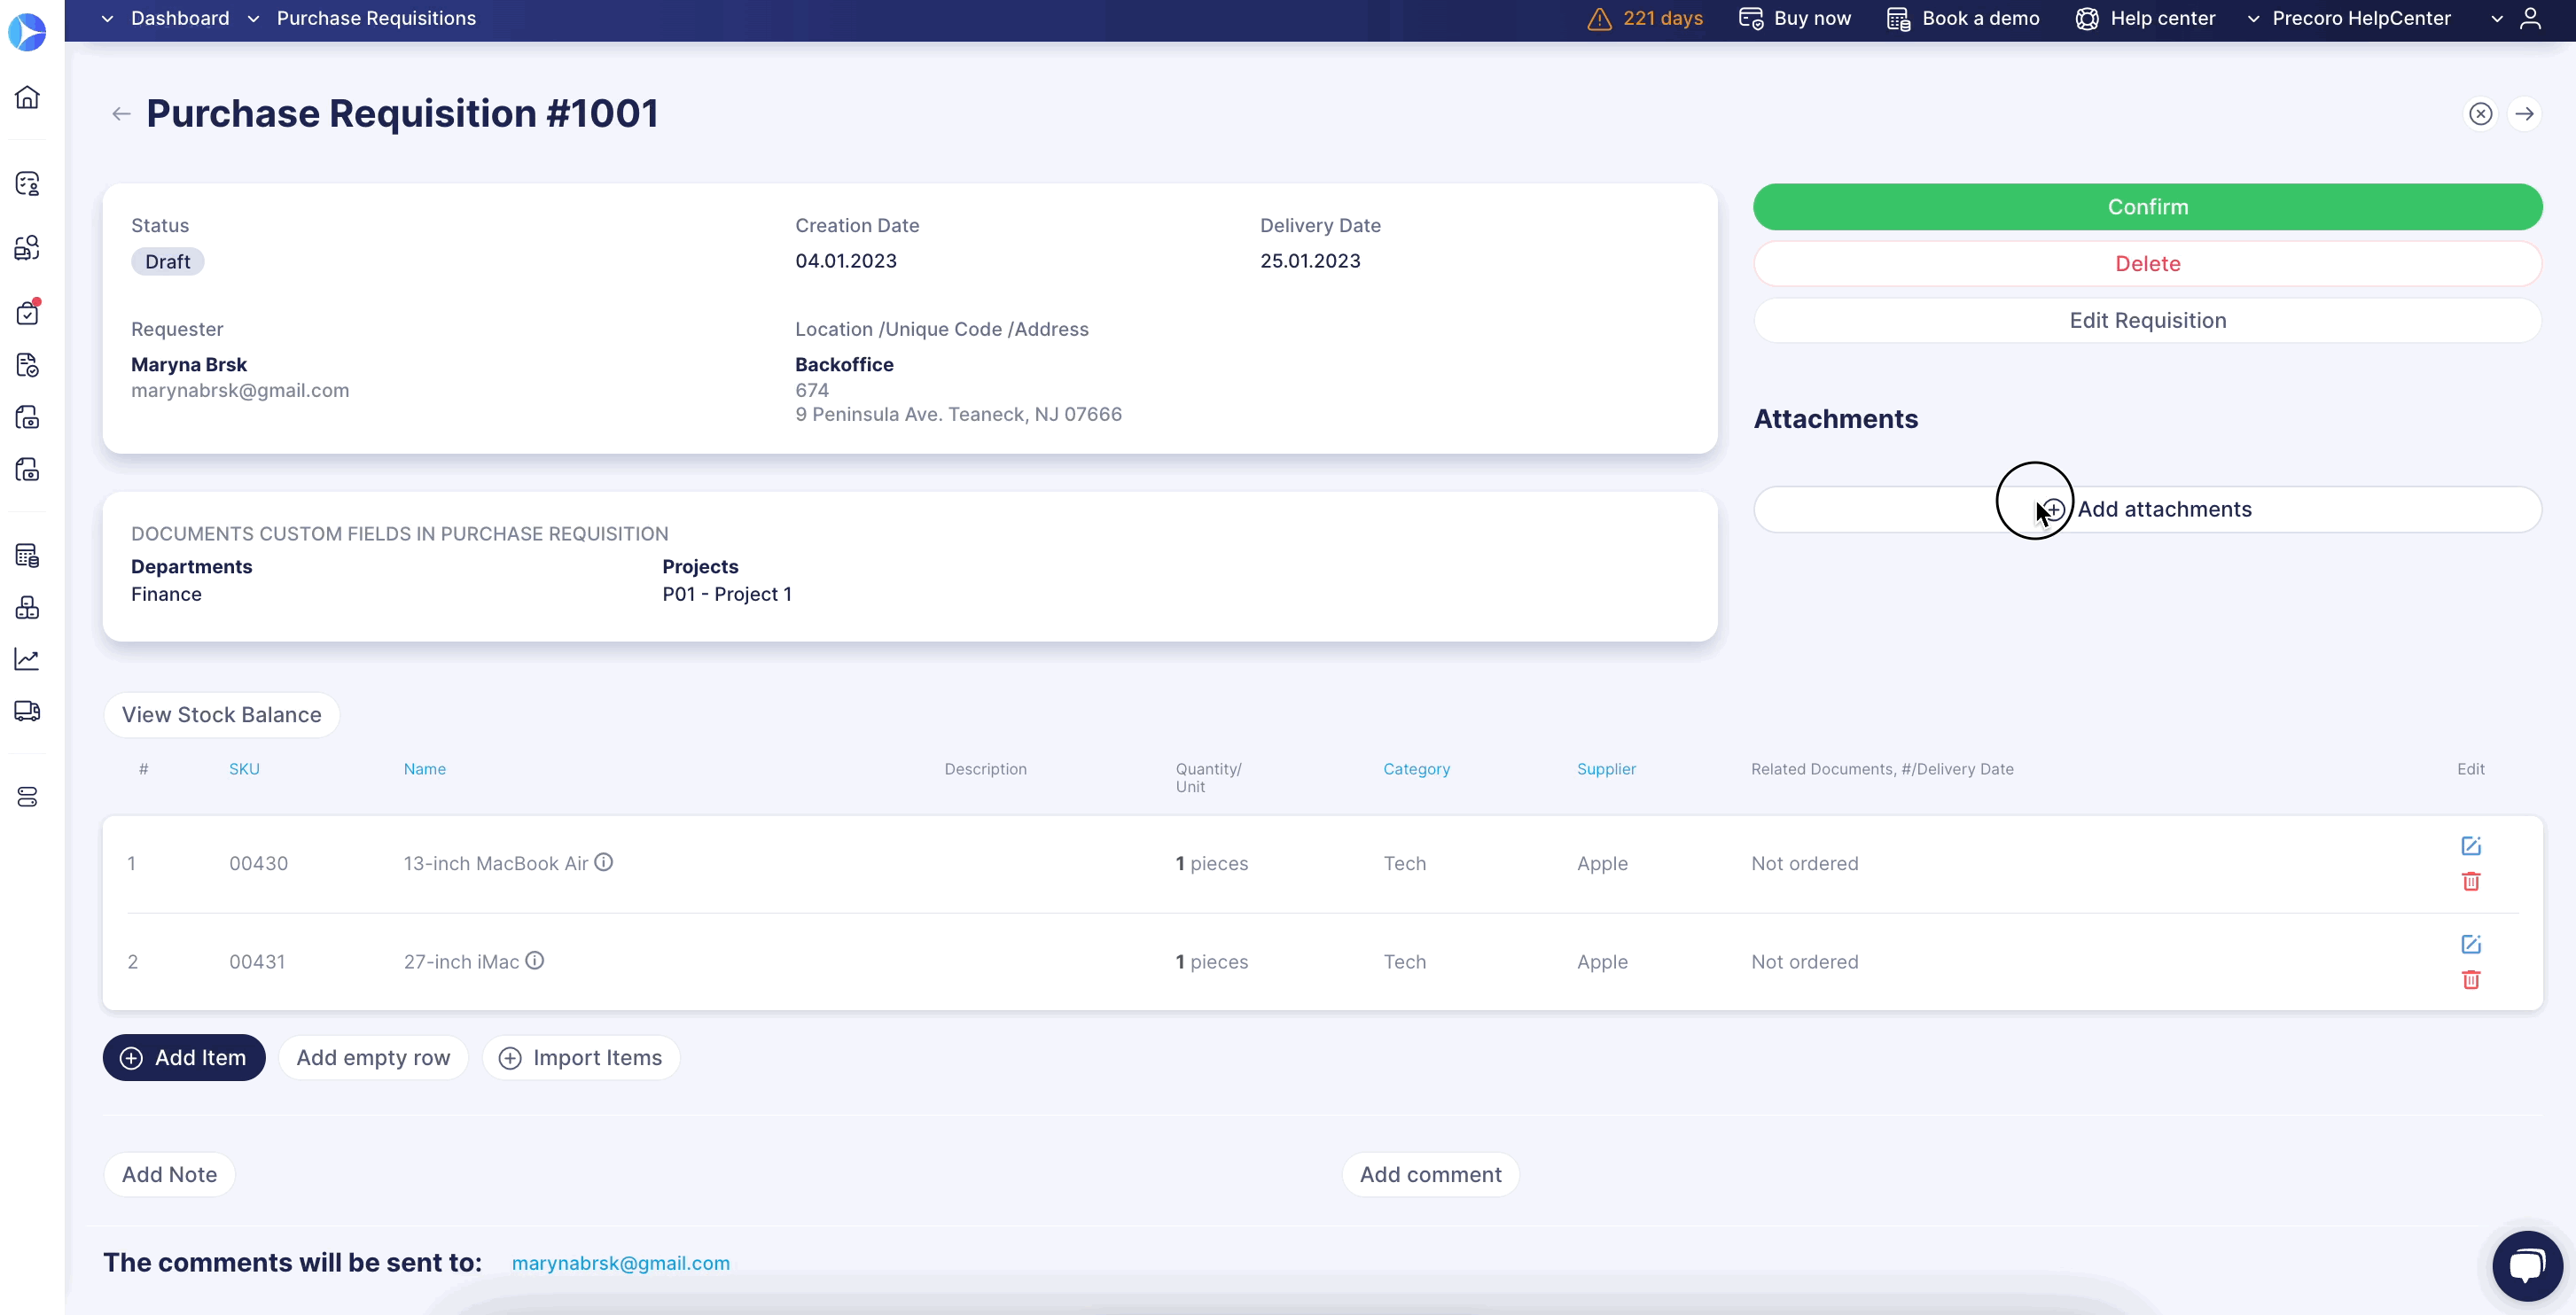2576x1315 pixels.
Task: Open the shopping bag icon with red notification dot
Action: (x=27, y=312)
